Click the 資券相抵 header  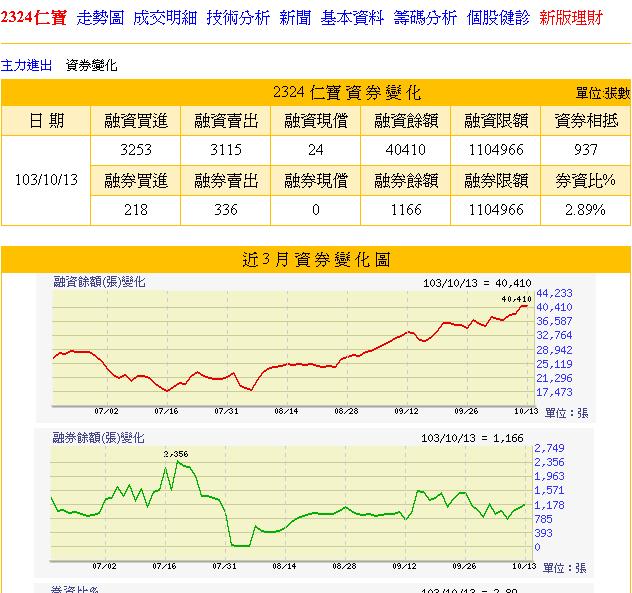pos(586,121)
